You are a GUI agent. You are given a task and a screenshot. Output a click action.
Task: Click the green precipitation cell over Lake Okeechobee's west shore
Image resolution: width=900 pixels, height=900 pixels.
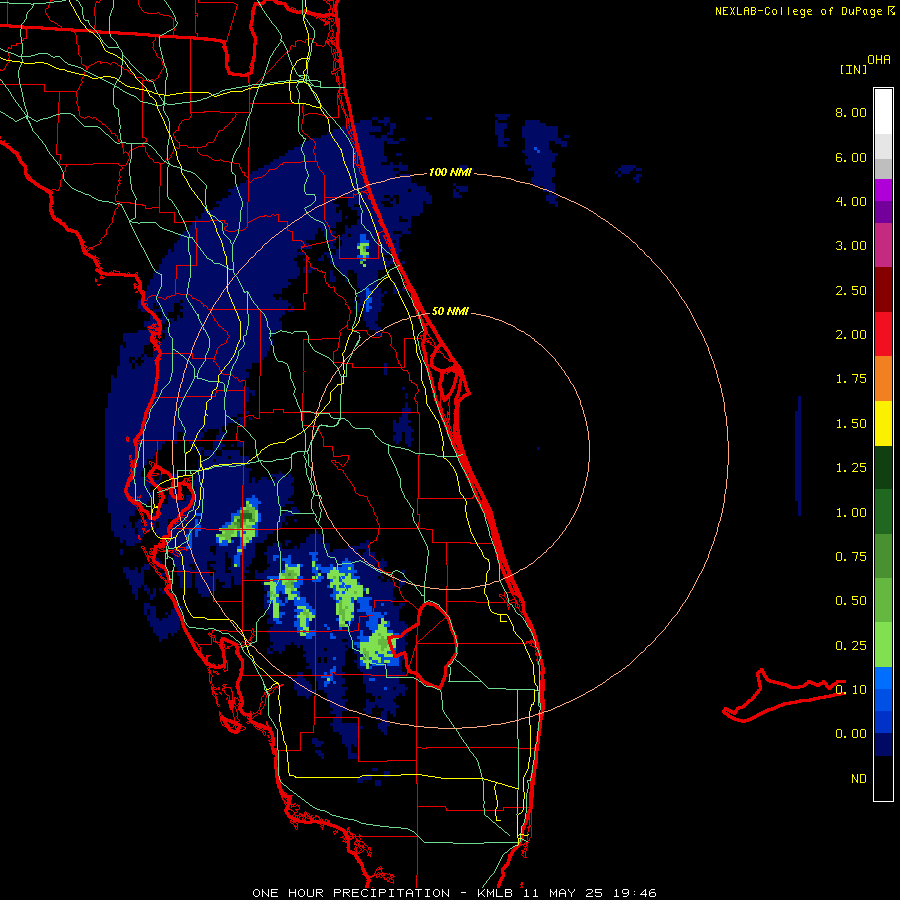(378, 644)
